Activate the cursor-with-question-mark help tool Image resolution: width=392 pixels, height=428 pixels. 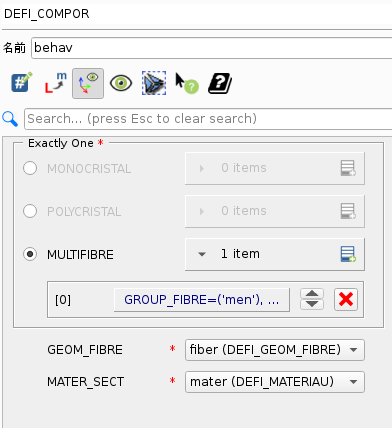coord(187,83)
